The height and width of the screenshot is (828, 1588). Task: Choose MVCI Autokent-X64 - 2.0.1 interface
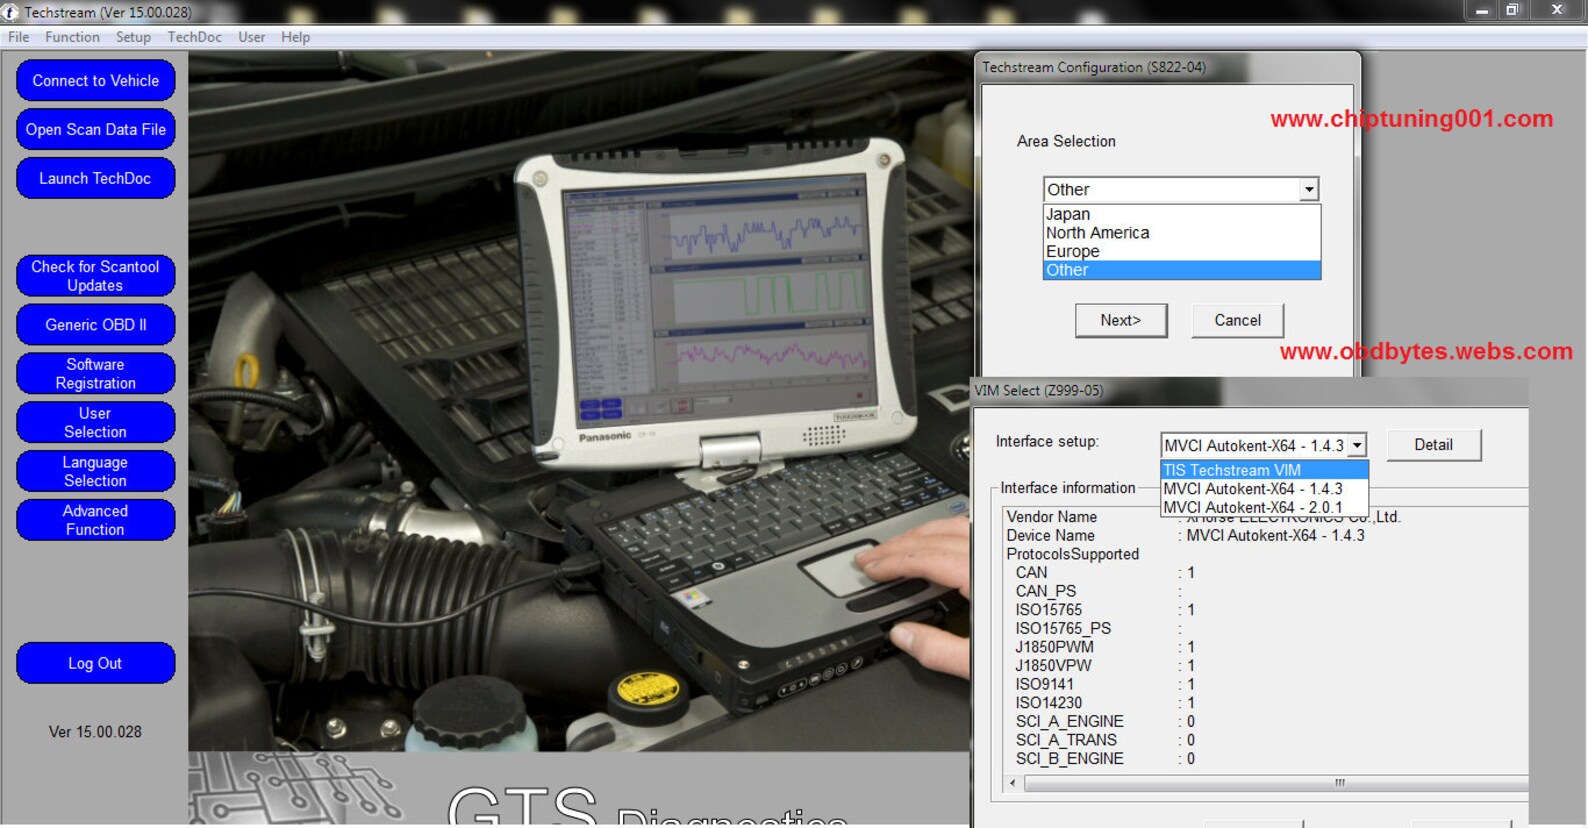pos(1264,507)
